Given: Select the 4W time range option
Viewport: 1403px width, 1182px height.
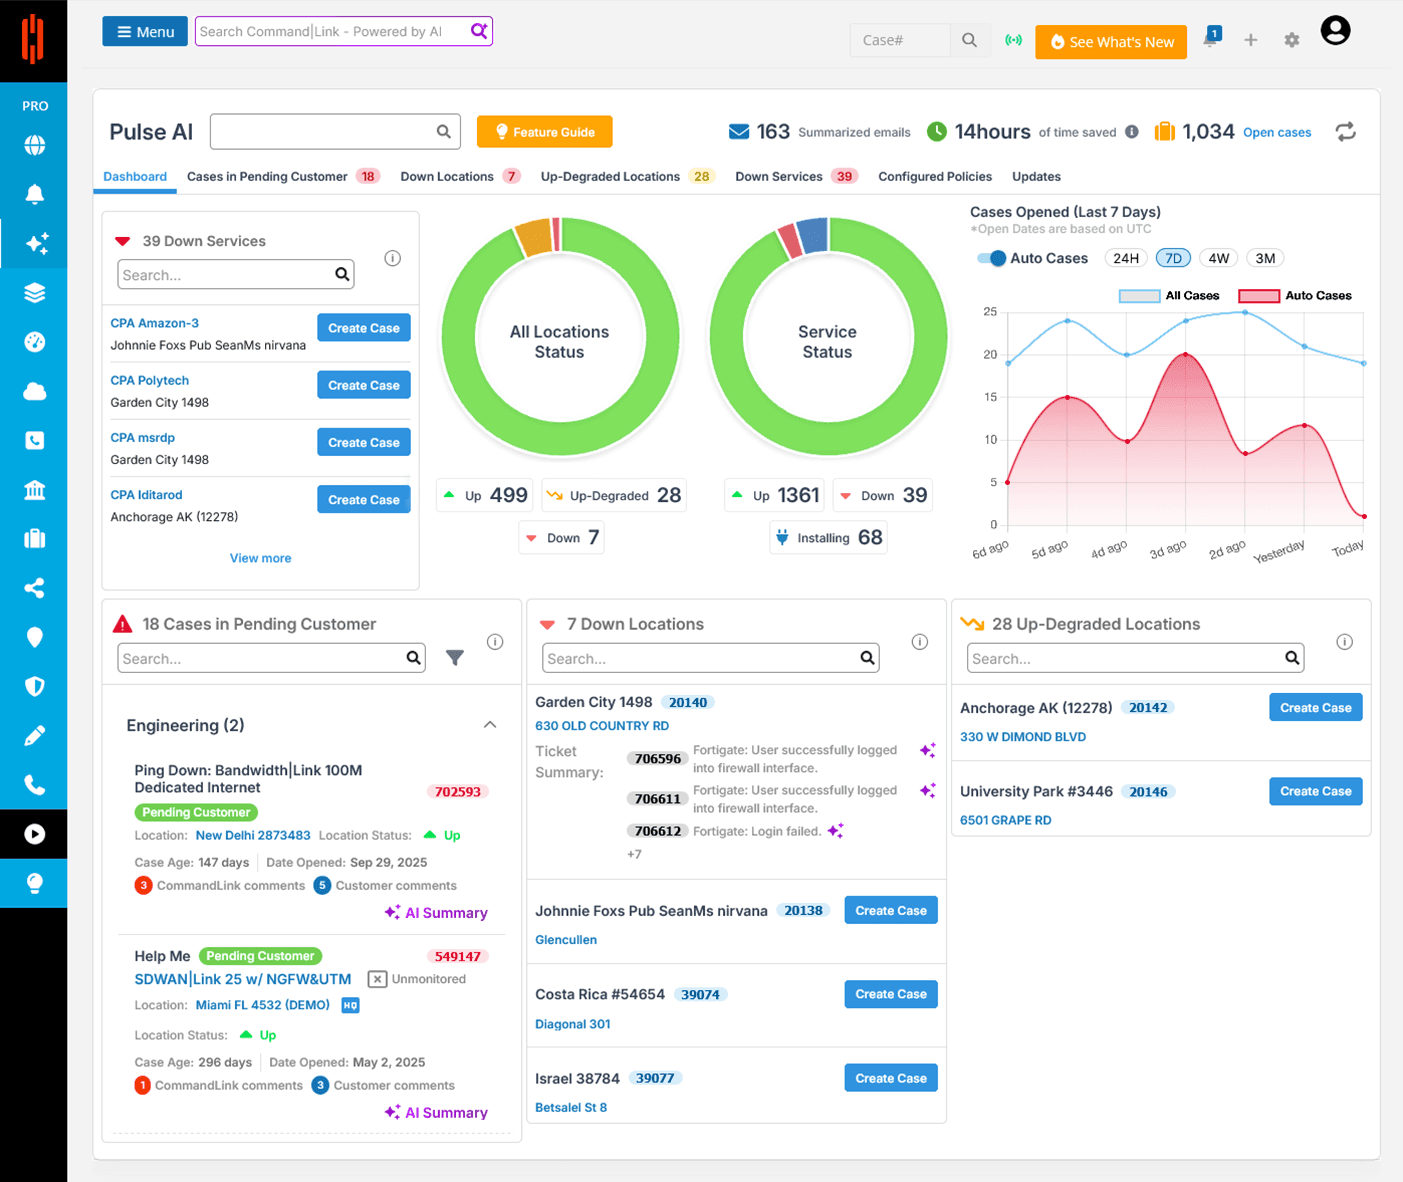Looking at the screenshot, I should coord(1218,258).
